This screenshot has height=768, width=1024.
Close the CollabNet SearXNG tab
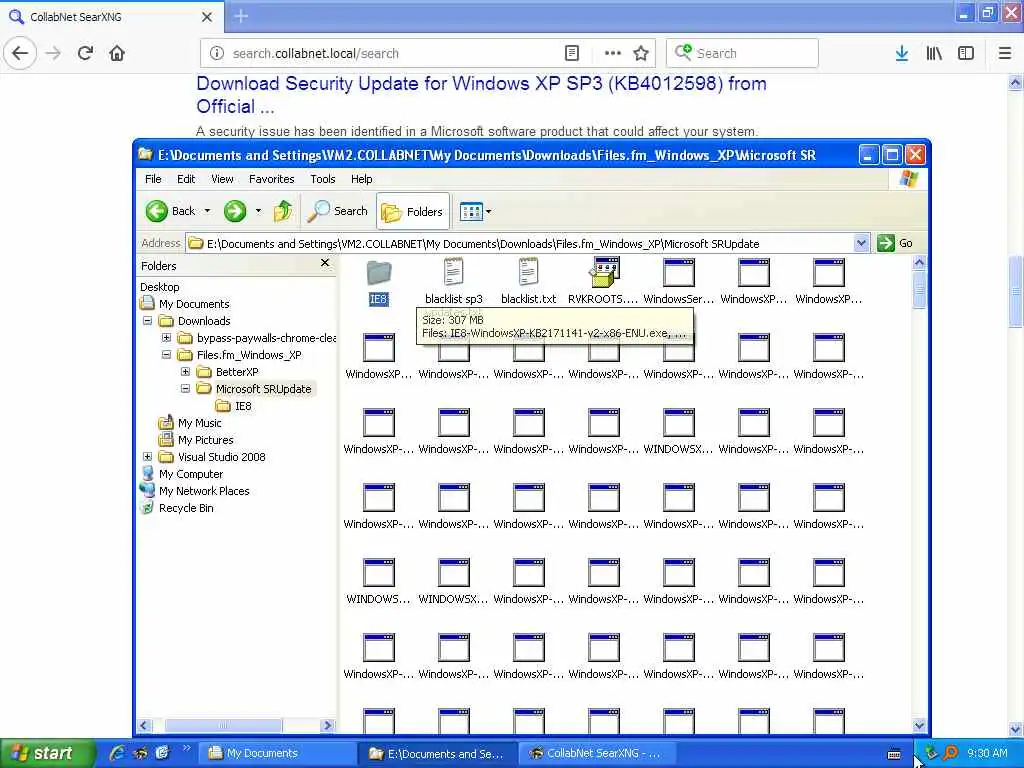[x=206, y=17]
